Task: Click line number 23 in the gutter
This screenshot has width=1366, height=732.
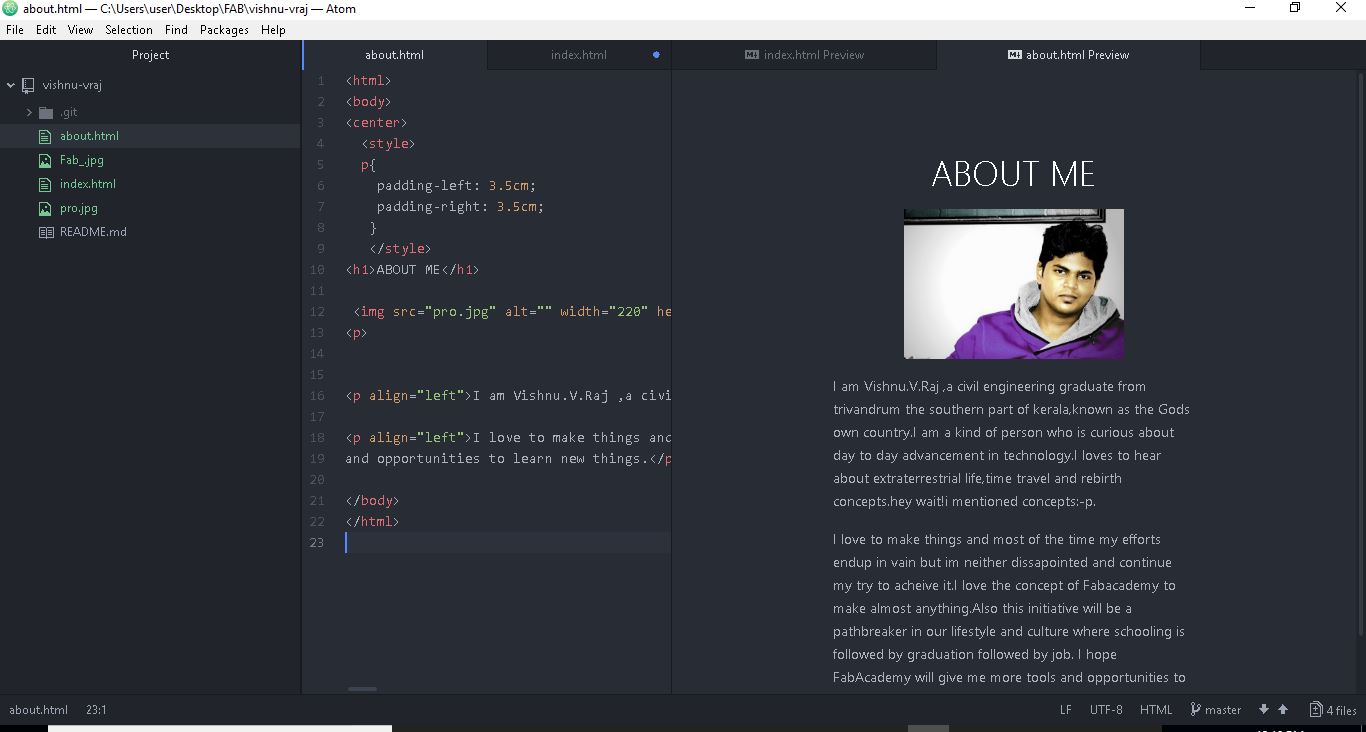Action: (x=317, y=543)
